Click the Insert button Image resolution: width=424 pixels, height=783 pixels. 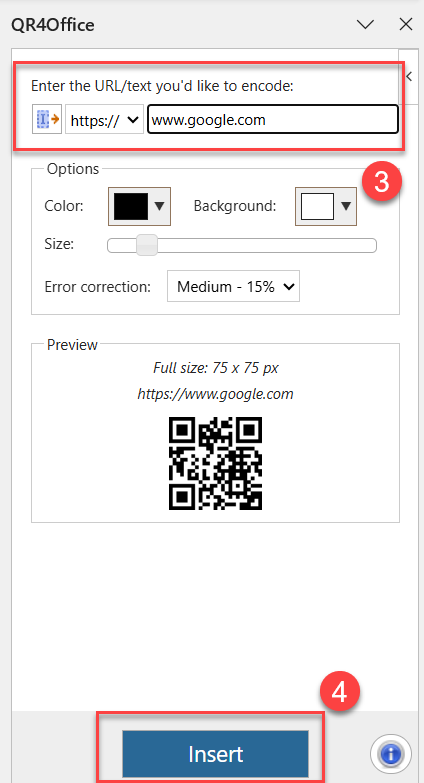pos(215,754)
